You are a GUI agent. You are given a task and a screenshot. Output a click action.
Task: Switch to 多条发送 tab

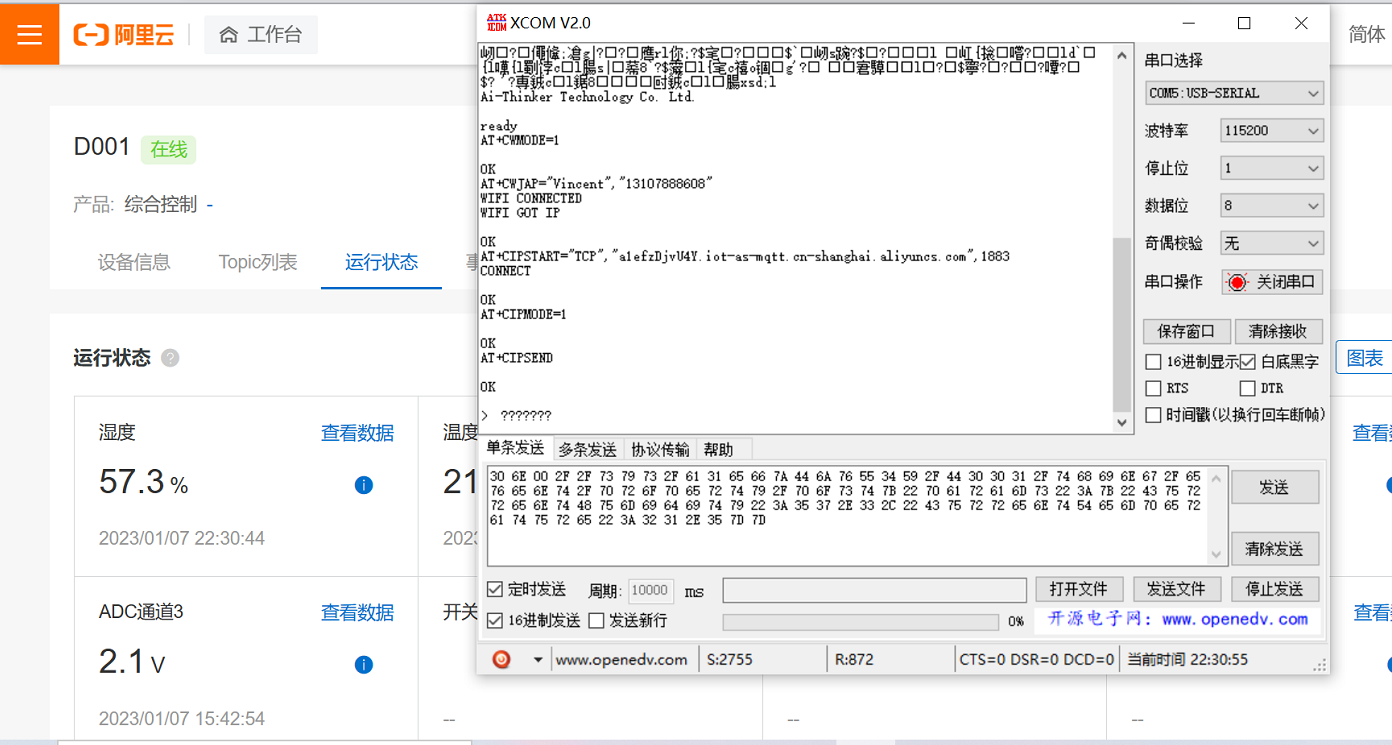pyautogui.click(x=587, y=450)
